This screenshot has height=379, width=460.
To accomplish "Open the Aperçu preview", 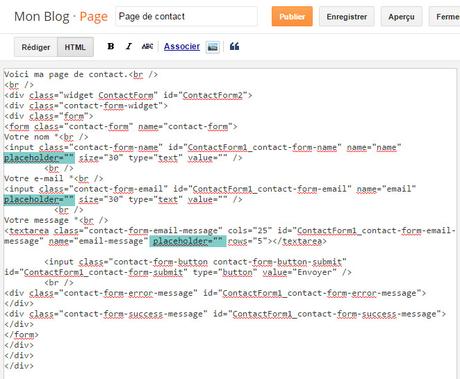I will click(x=401, y=16).
